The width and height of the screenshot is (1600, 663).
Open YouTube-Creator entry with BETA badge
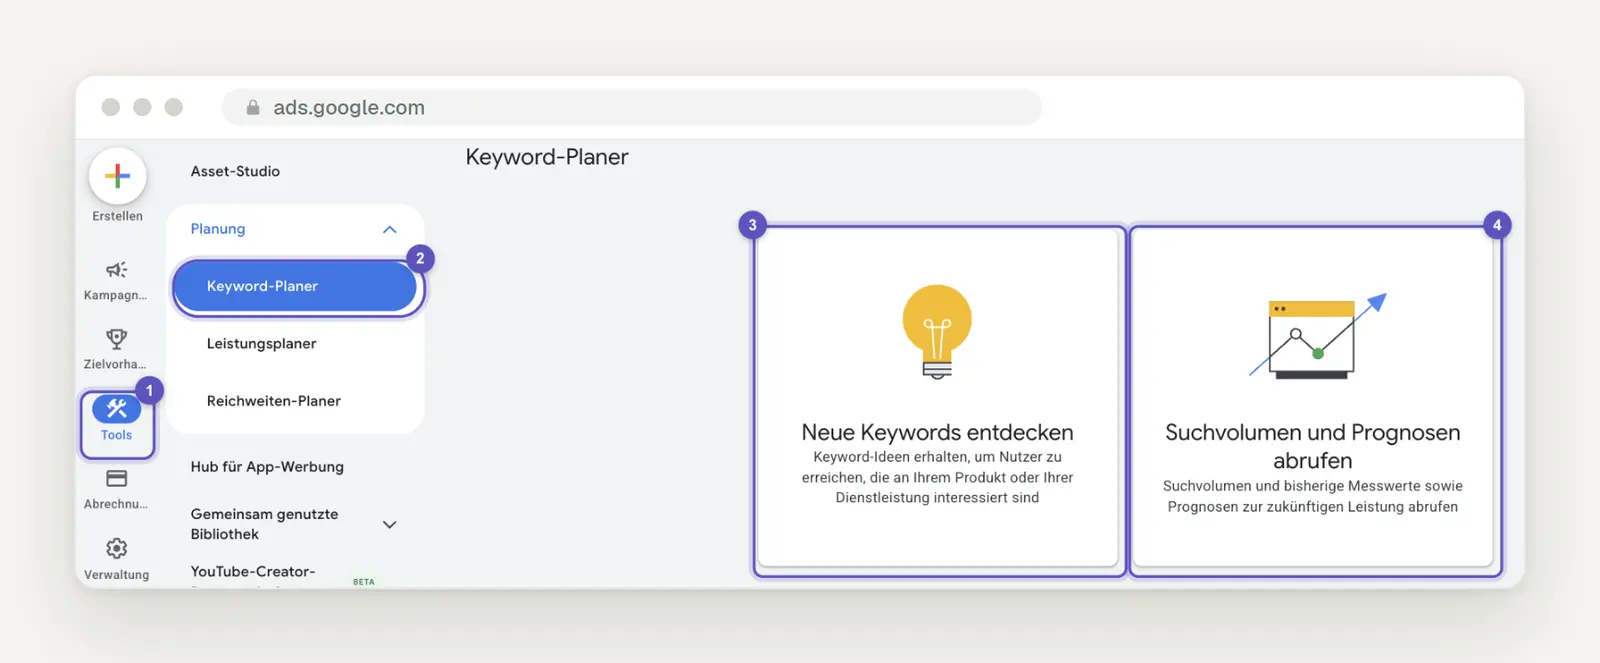253,572
